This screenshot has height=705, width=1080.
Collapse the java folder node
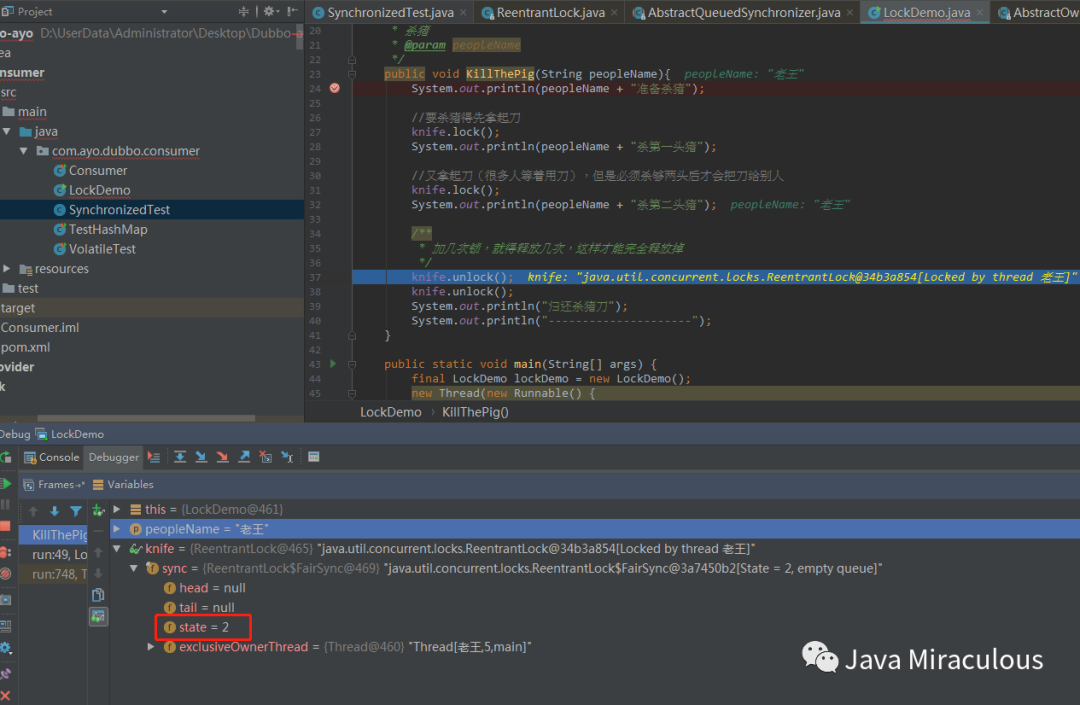point(7,131)
